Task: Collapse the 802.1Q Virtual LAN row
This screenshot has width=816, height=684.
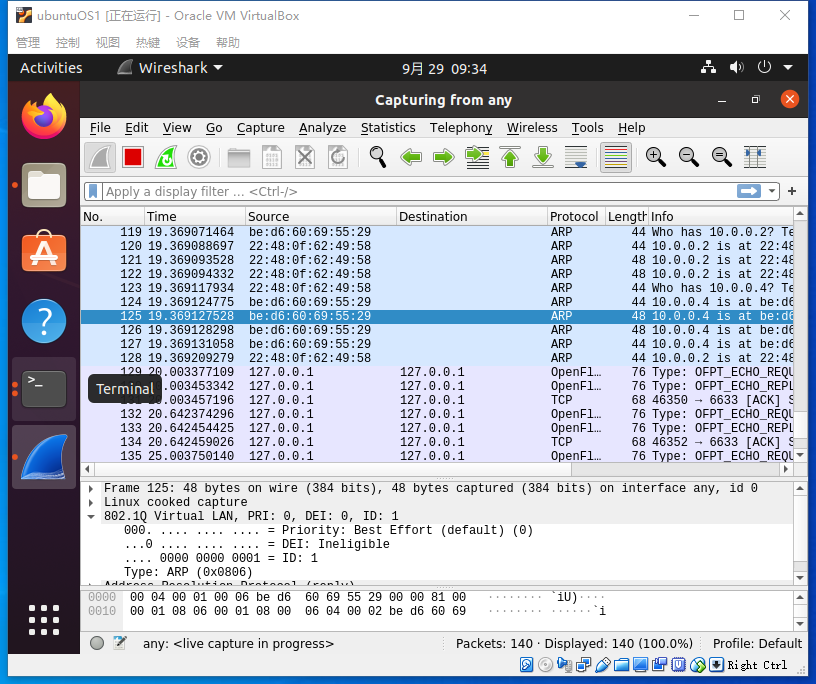Action: point(91,516)
